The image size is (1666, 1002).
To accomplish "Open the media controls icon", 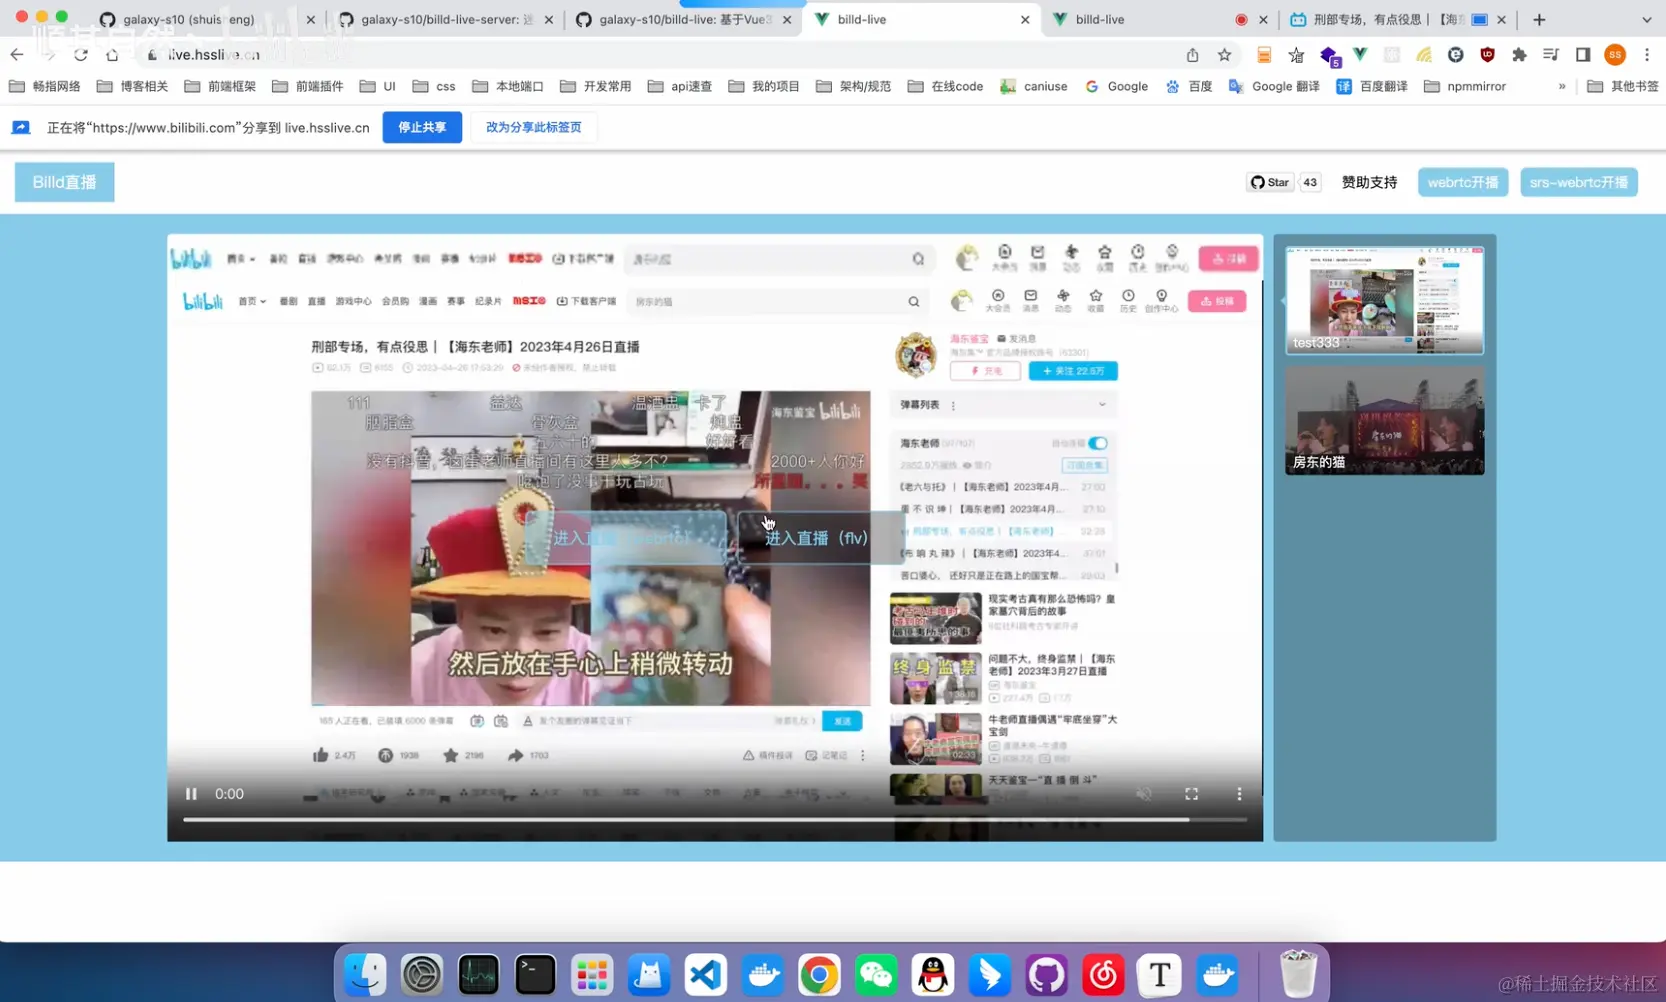I will 1551,55.
